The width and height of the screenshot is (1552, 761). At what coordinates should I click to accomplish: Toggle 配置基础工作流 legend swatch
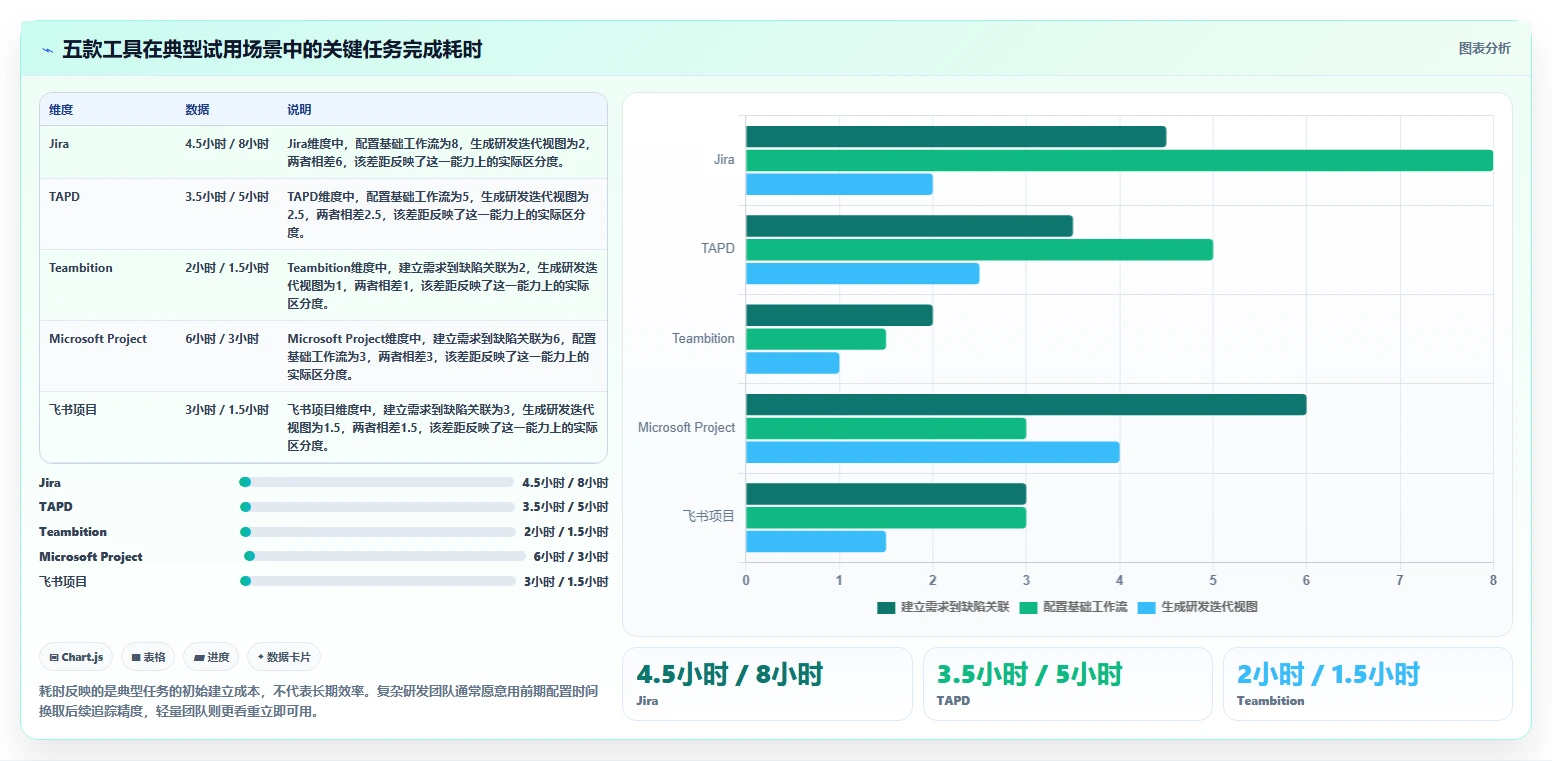click(1027, 607)
